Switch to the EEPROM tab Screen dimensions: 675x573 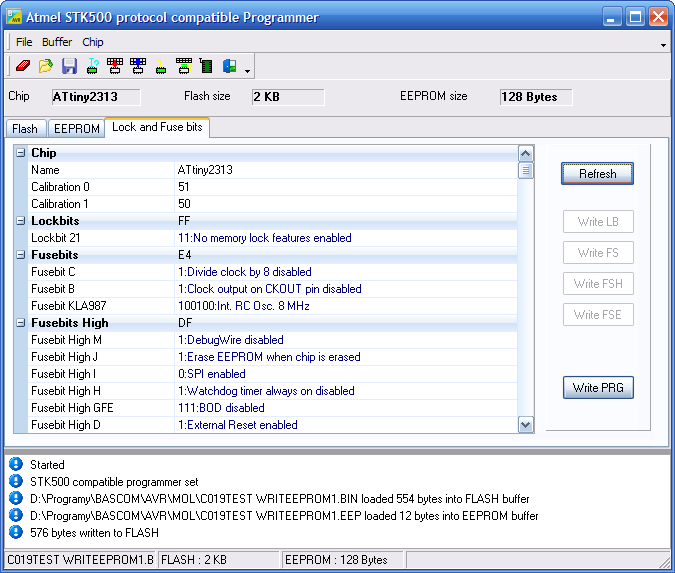(76, 129)
